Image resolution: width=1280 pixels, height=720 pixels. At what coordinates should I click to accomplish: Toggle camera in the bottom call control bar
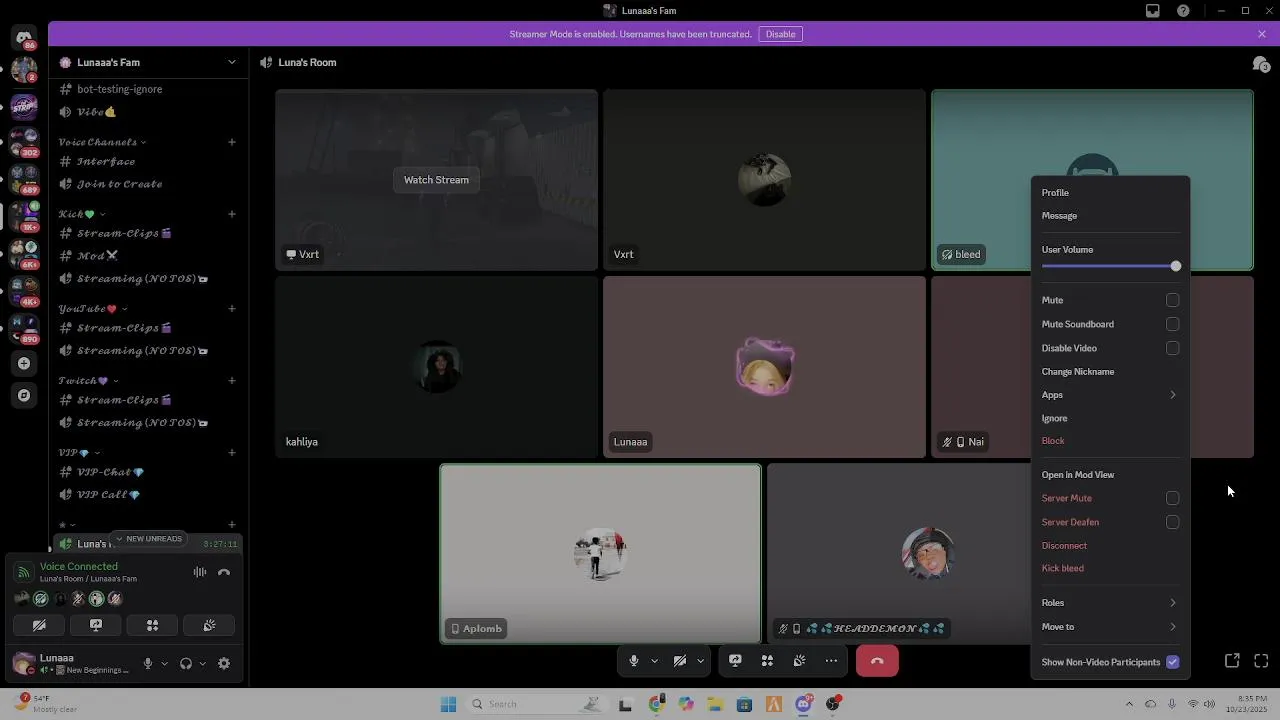click(x=680, y=661)
